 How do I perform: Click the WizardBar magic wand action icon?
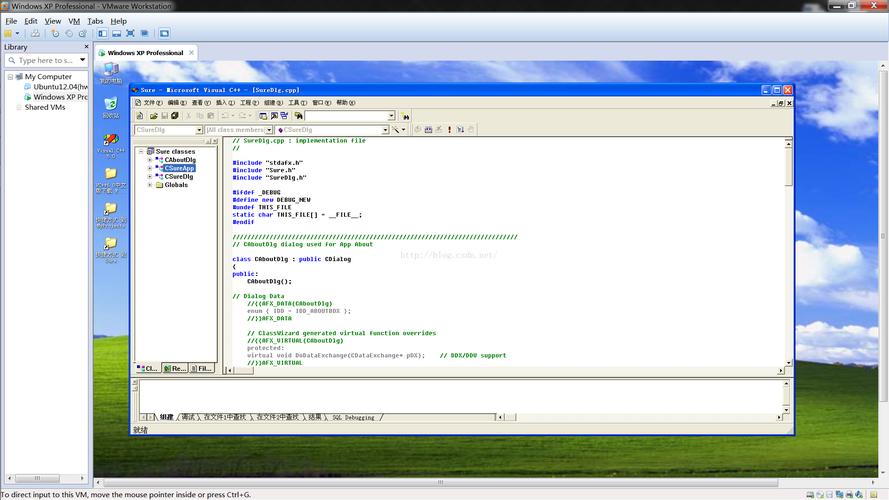(396, 130)
